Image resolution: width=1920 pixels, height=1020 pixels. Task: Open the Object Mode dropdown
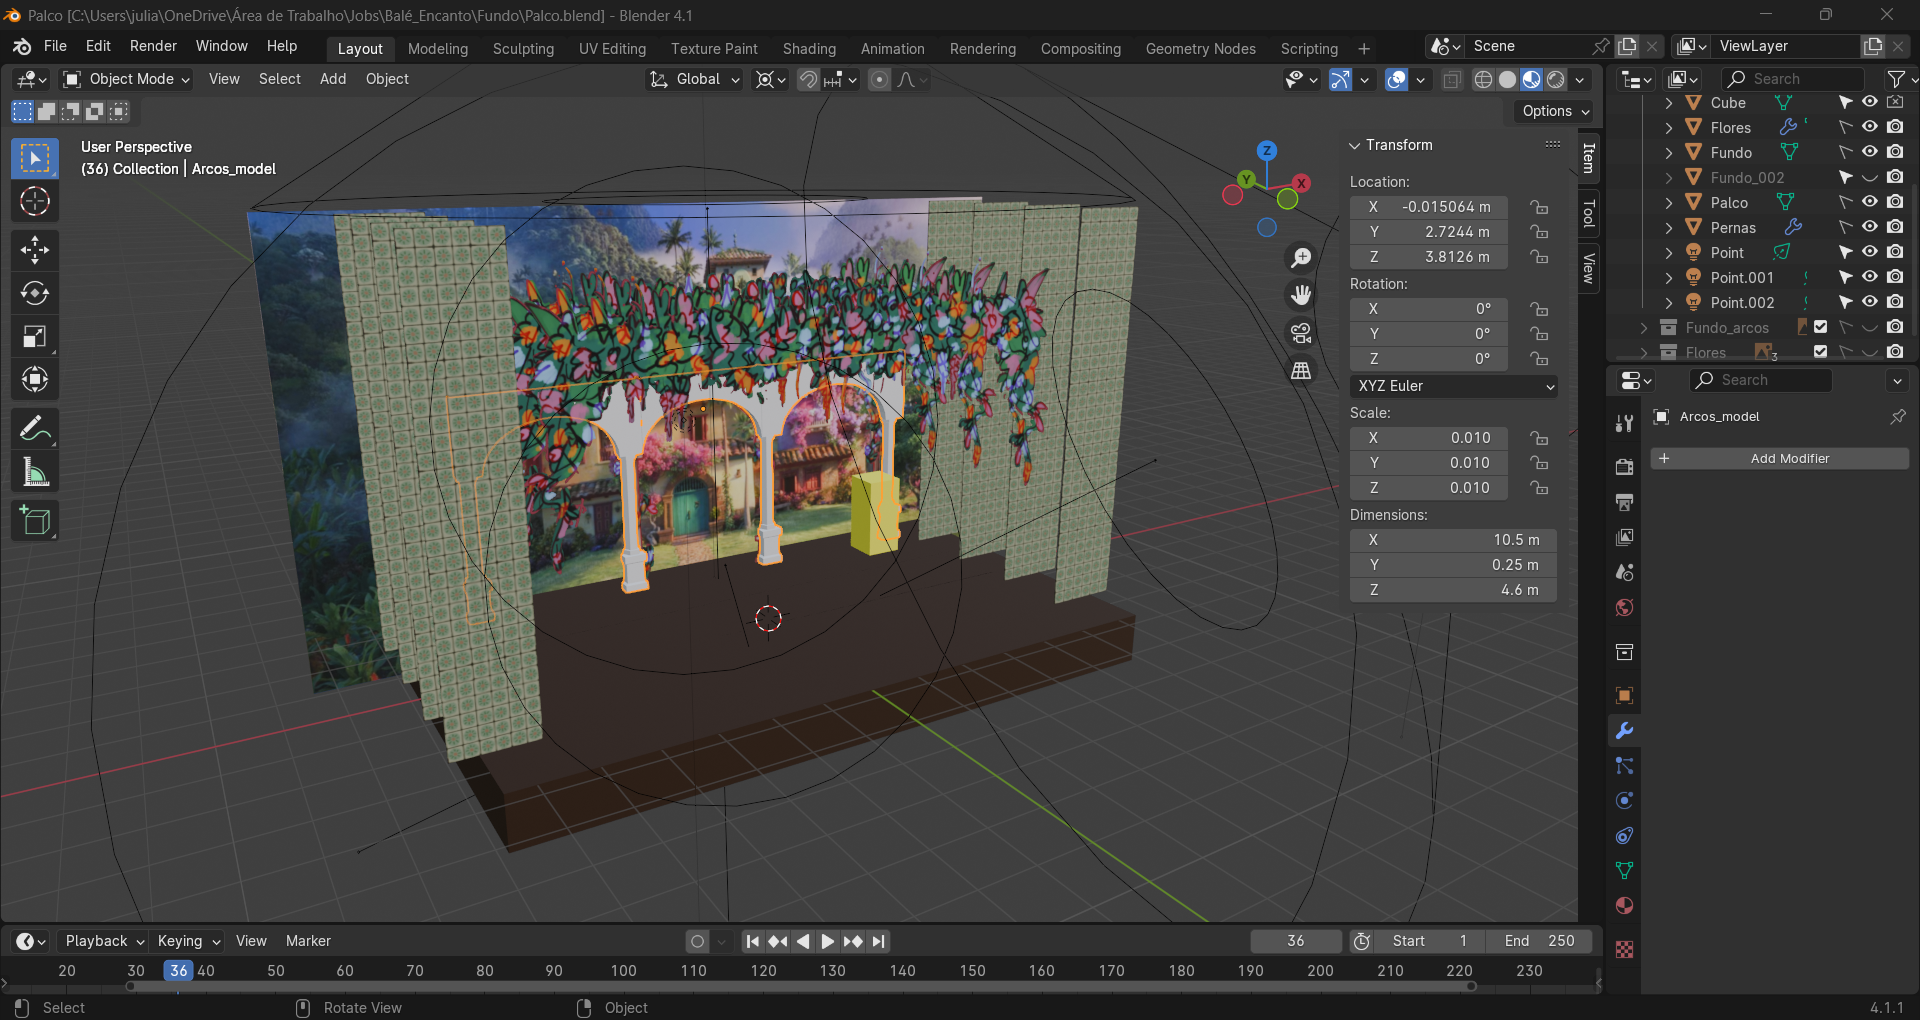pyautogui.click(x=126, y=79)
